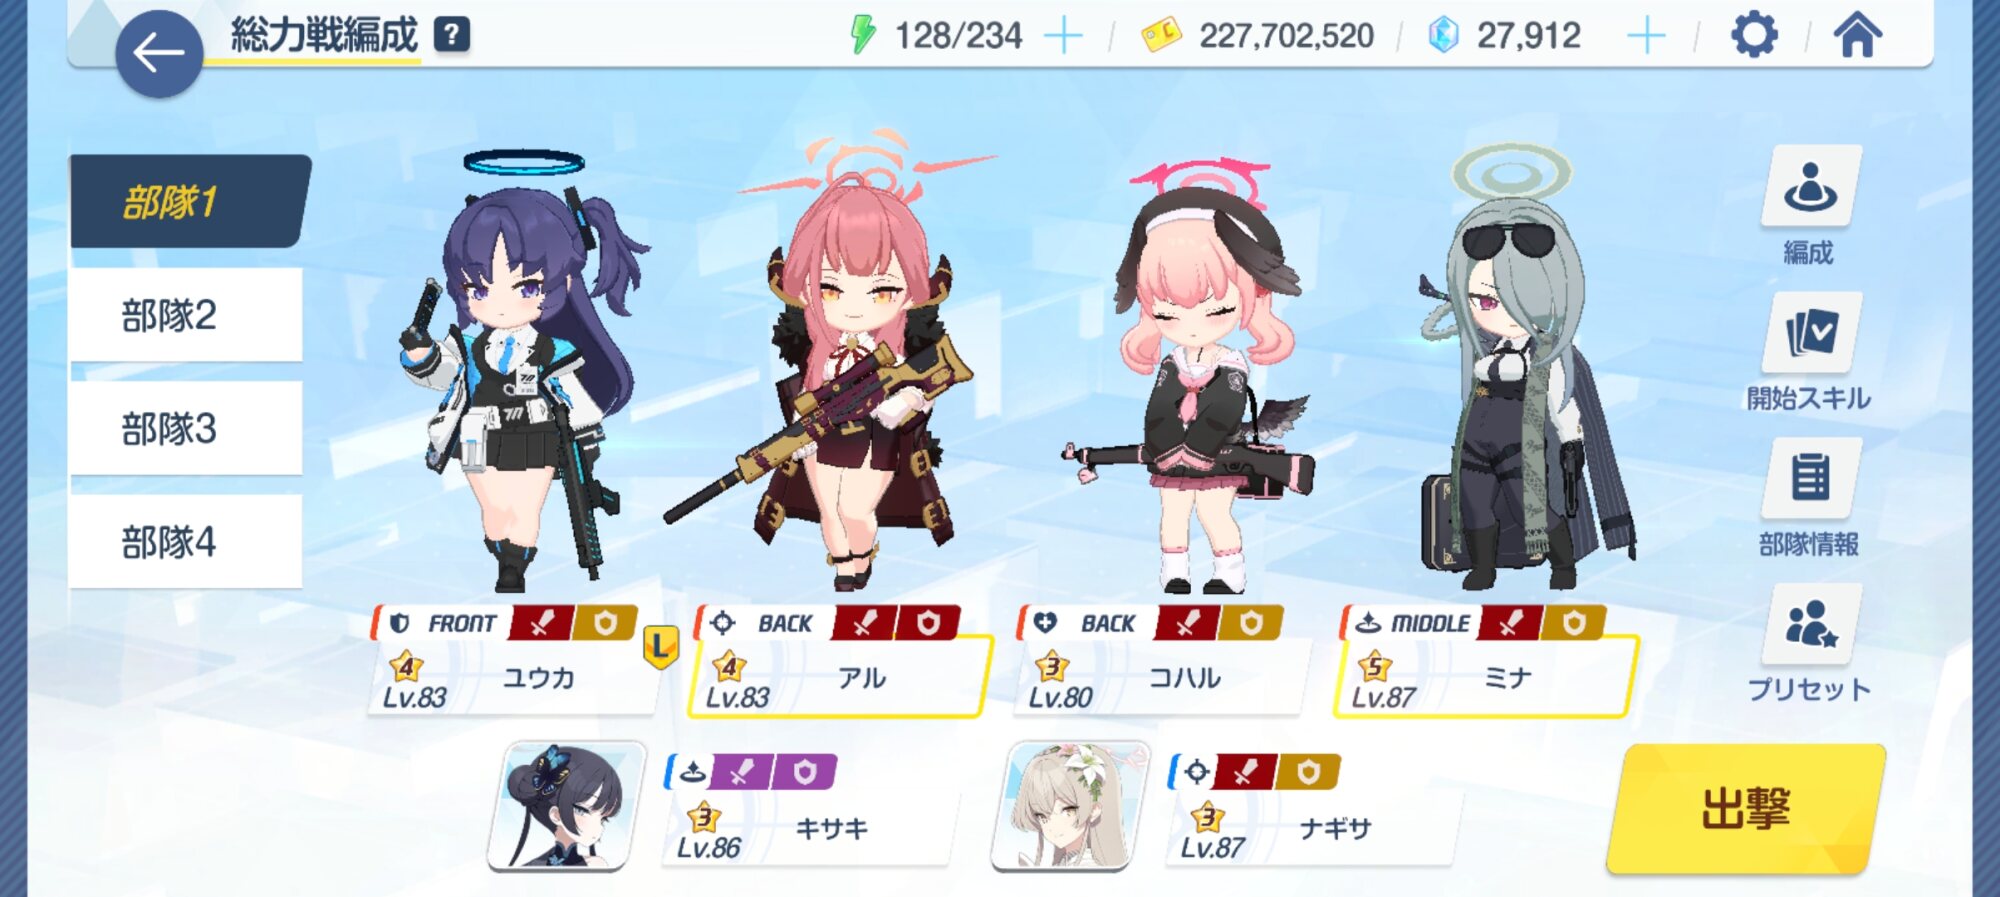2000x897 pixels.
Task: Switch to 部隊4 tab
Action: point(186,541)
